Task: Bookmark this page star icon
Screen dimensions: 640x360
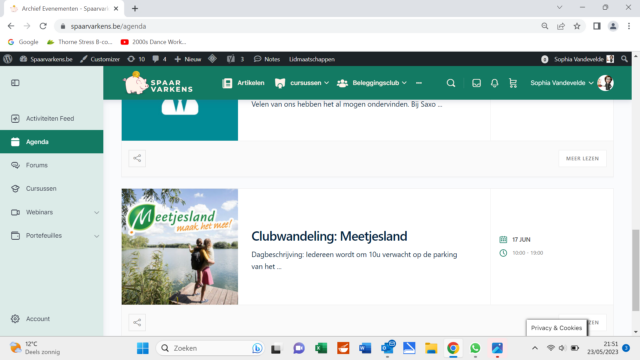Action: tap(577, 26)
